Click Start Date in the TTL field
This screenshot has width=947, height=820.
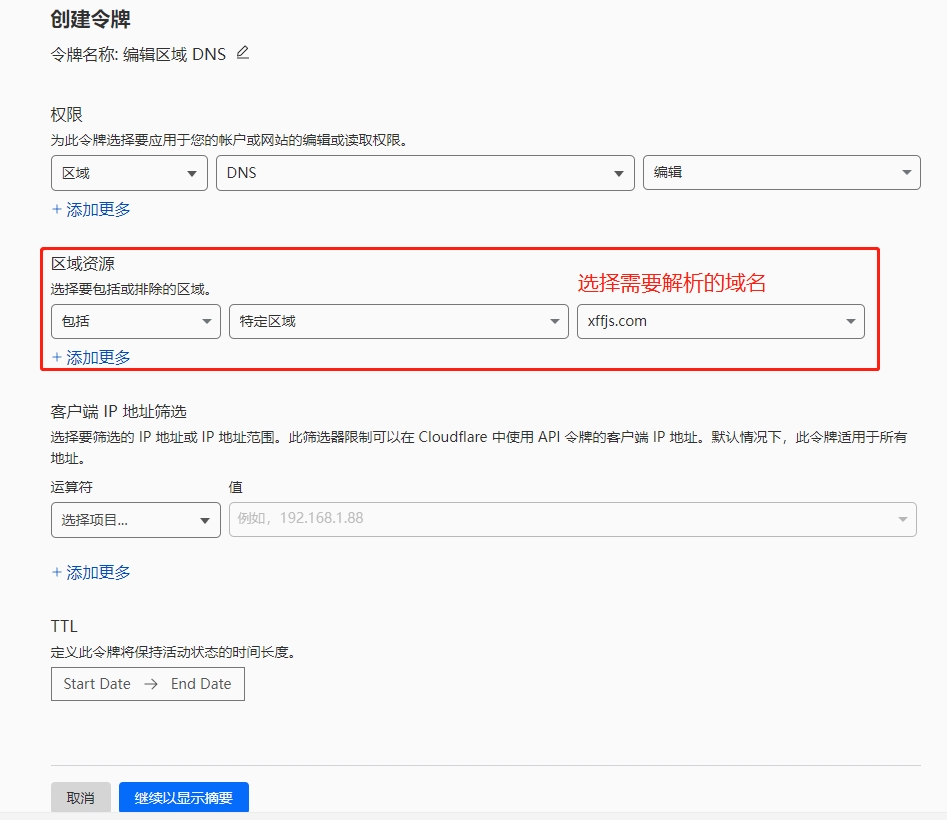(97, 684)
